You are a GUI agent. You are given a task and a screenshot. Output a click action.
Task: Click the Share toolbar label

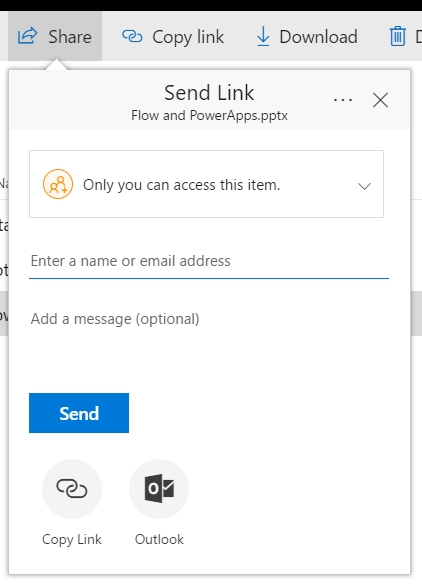[70, 37]
